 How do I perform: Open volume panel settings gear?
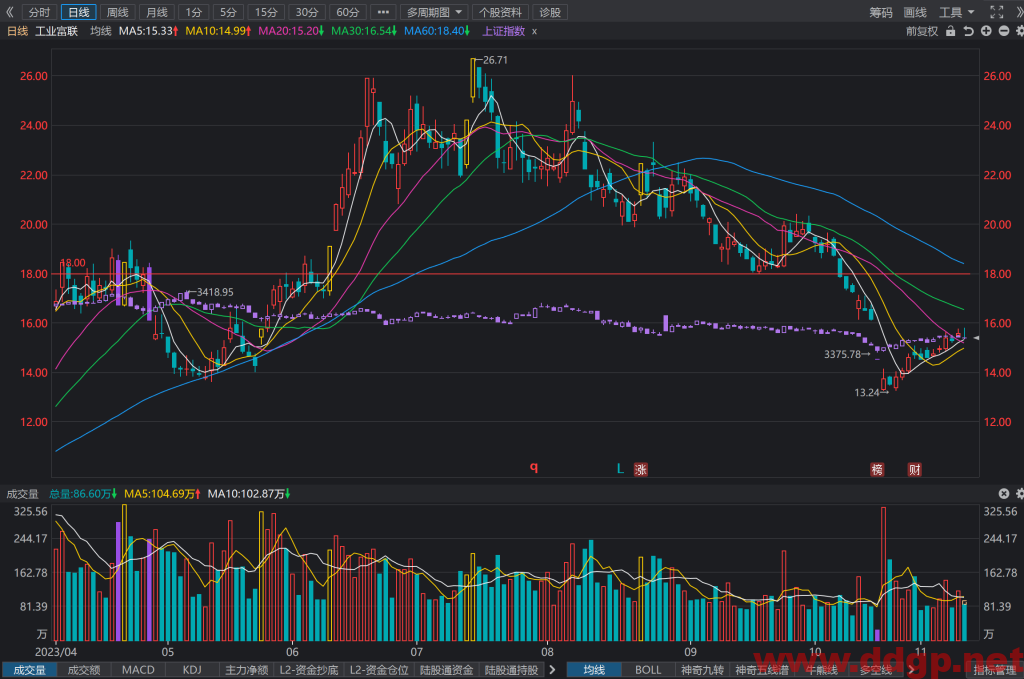pos(1019,494)
